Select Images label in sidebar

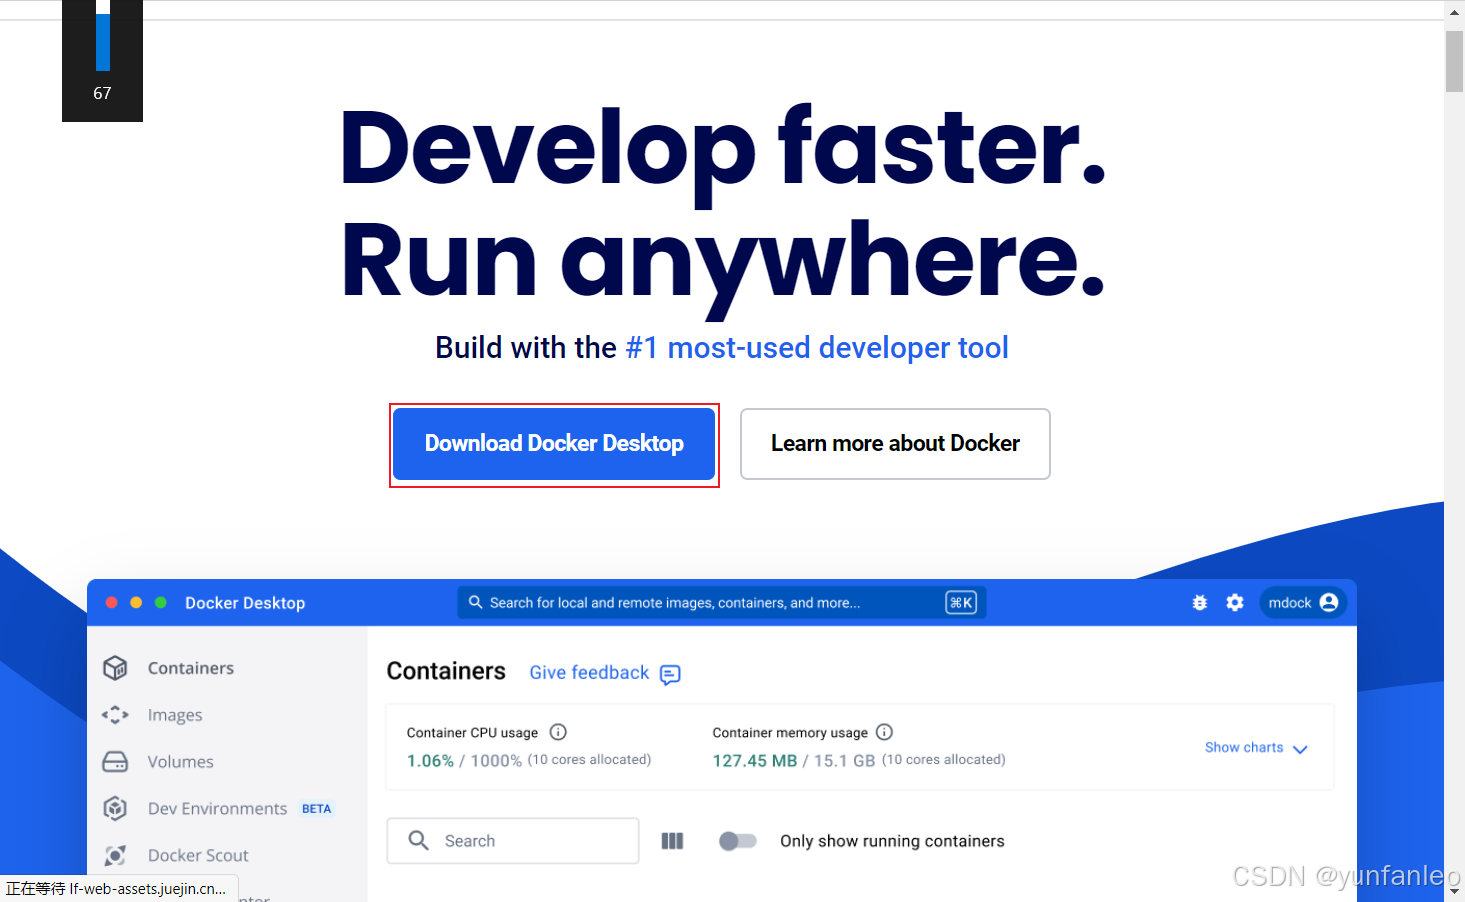pos(175,715)
